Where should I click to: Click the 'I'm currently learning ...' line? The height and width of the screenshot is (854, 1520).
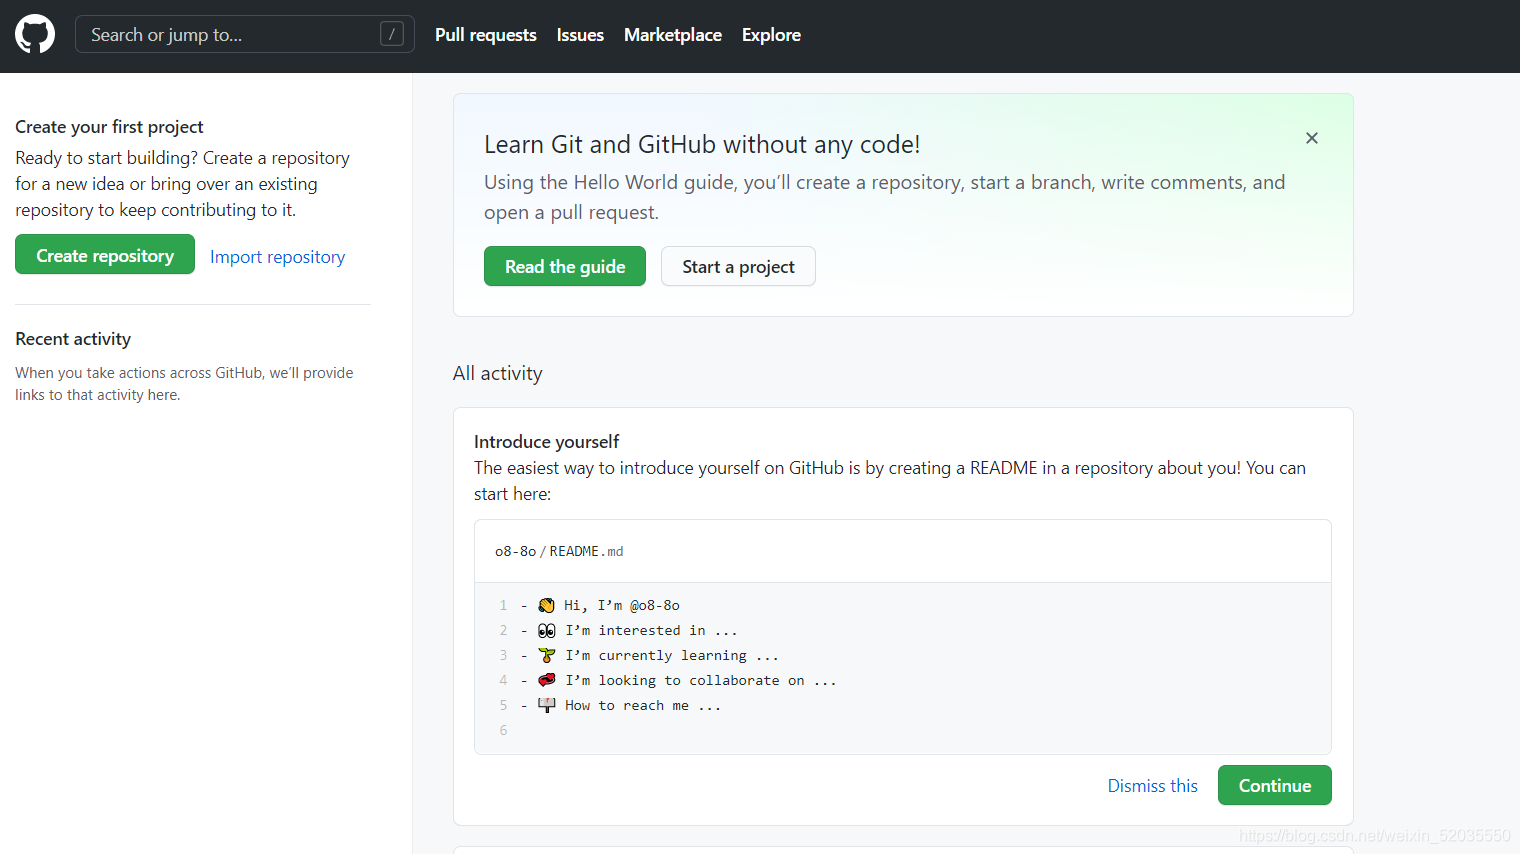click(x=672, y=655)
